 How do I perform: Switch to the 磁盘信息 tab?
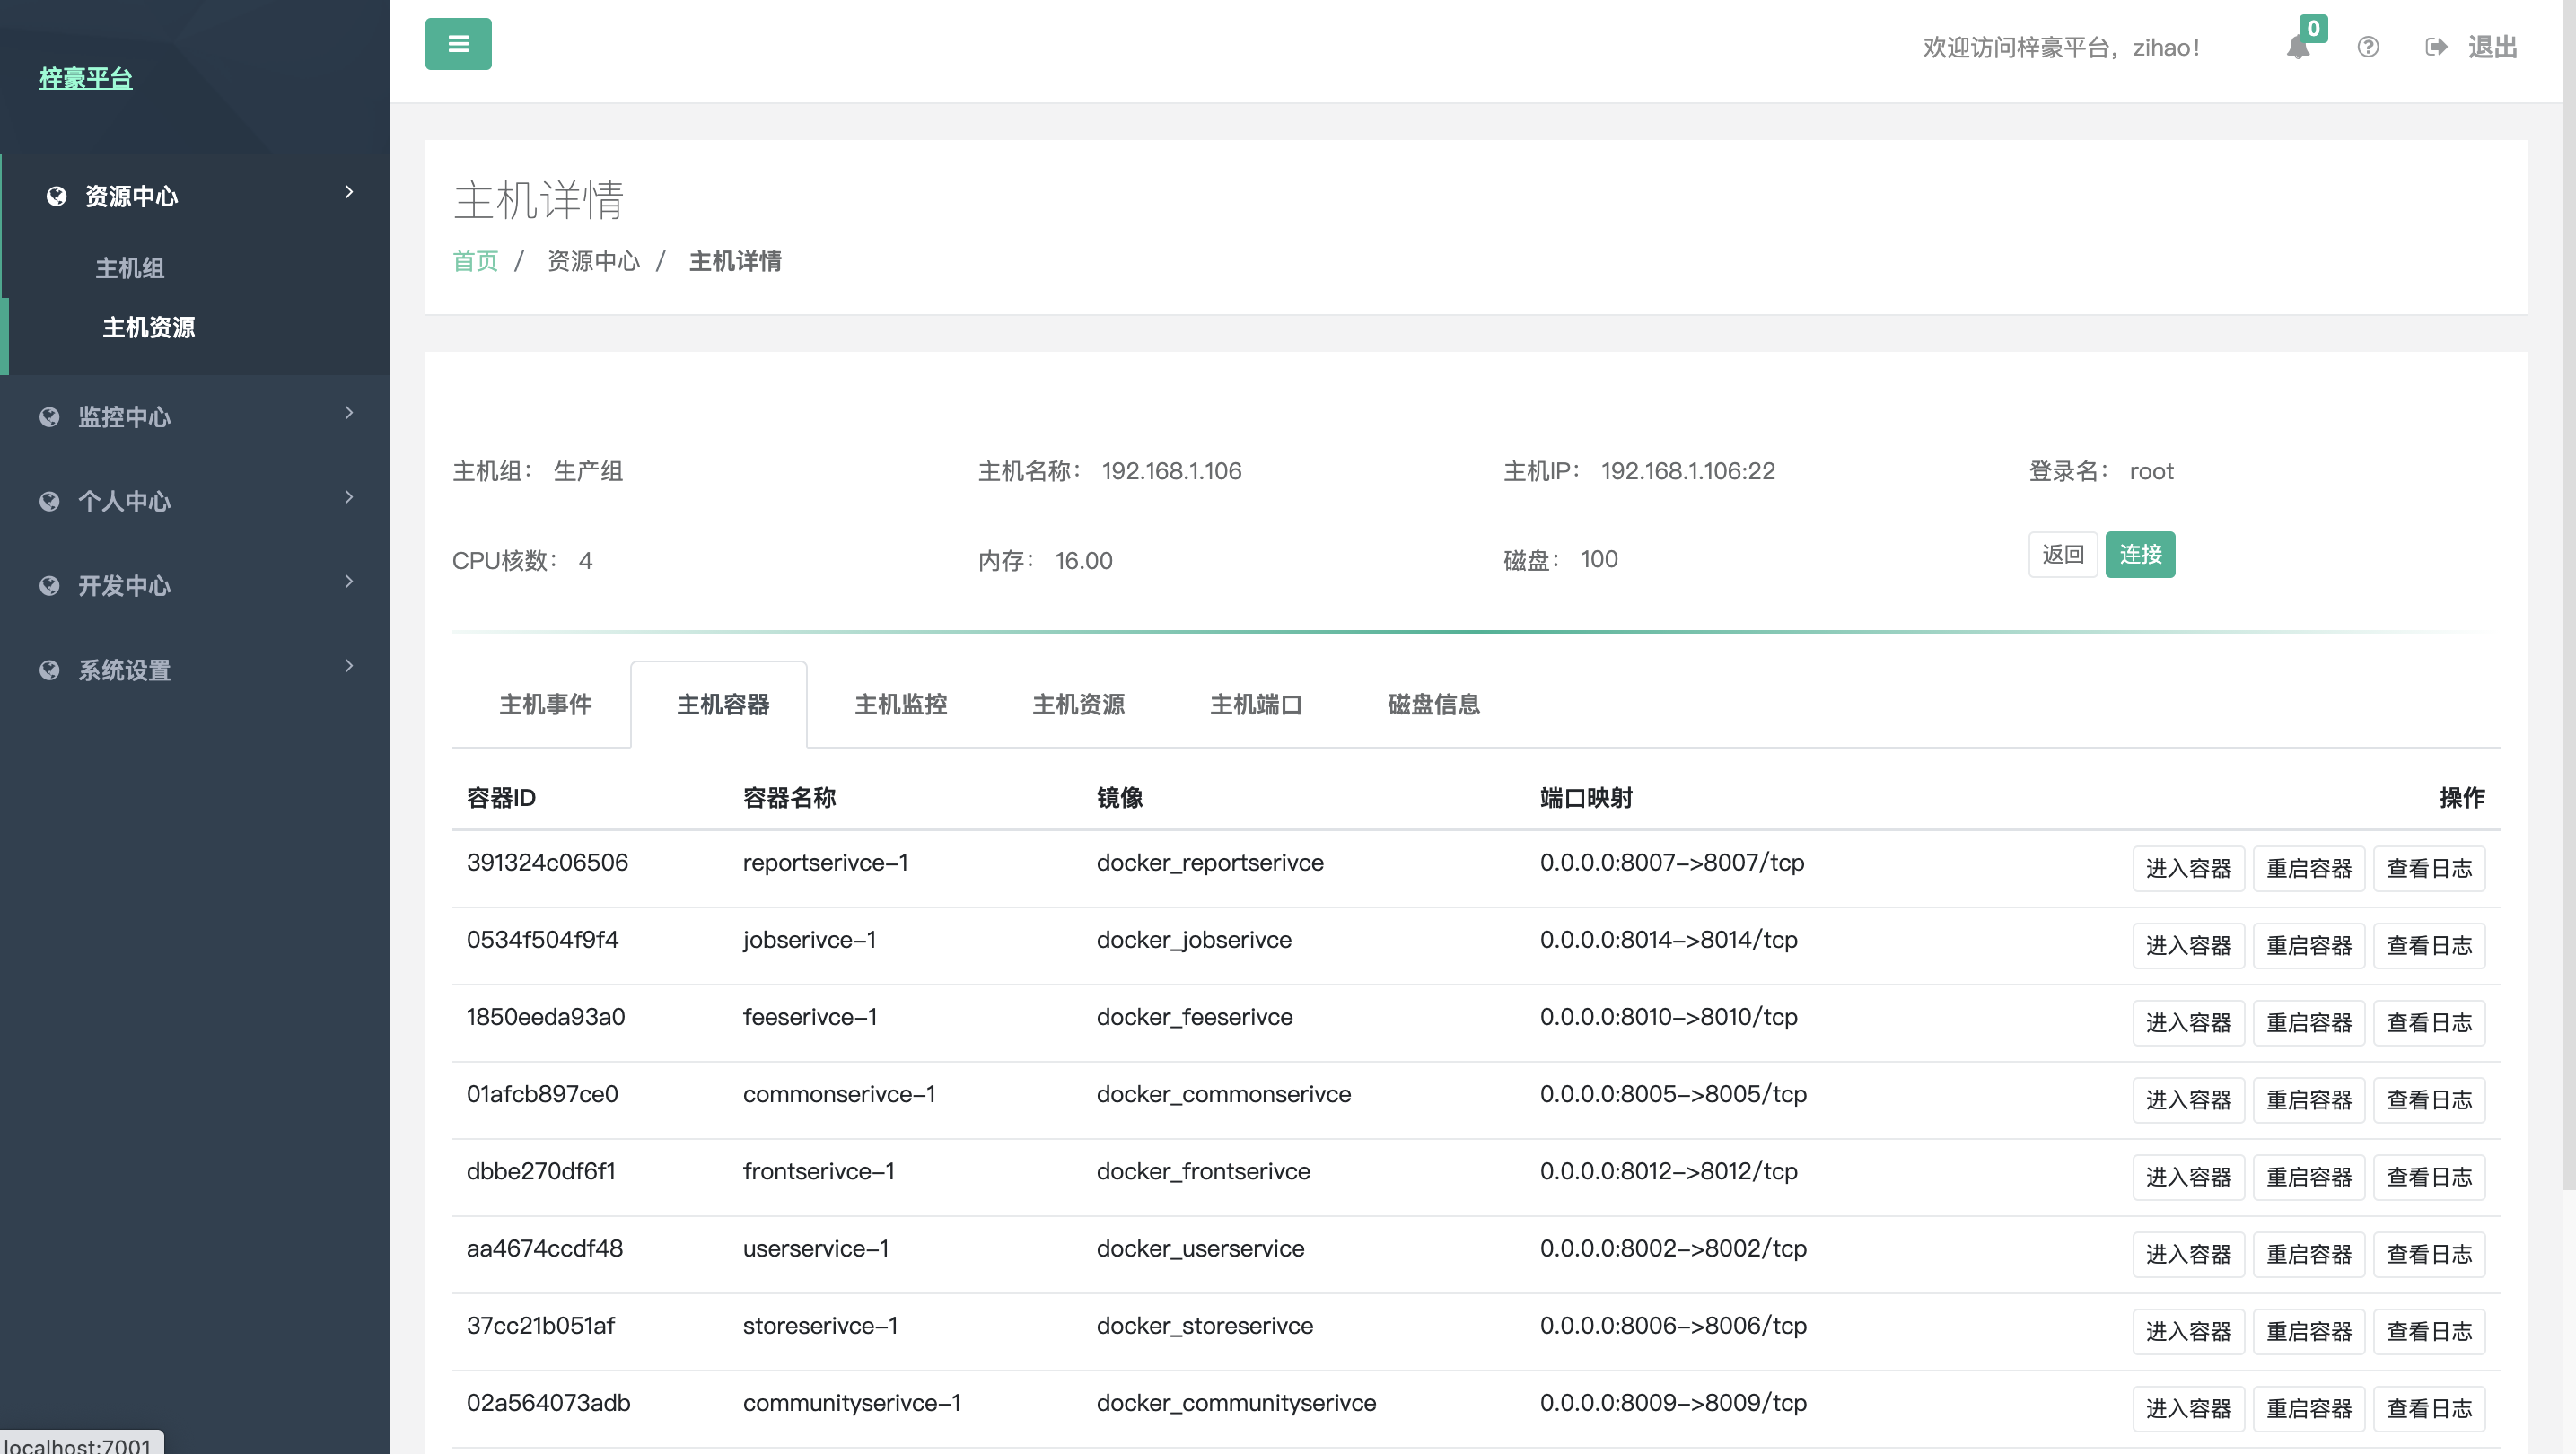pos(1433,705)
